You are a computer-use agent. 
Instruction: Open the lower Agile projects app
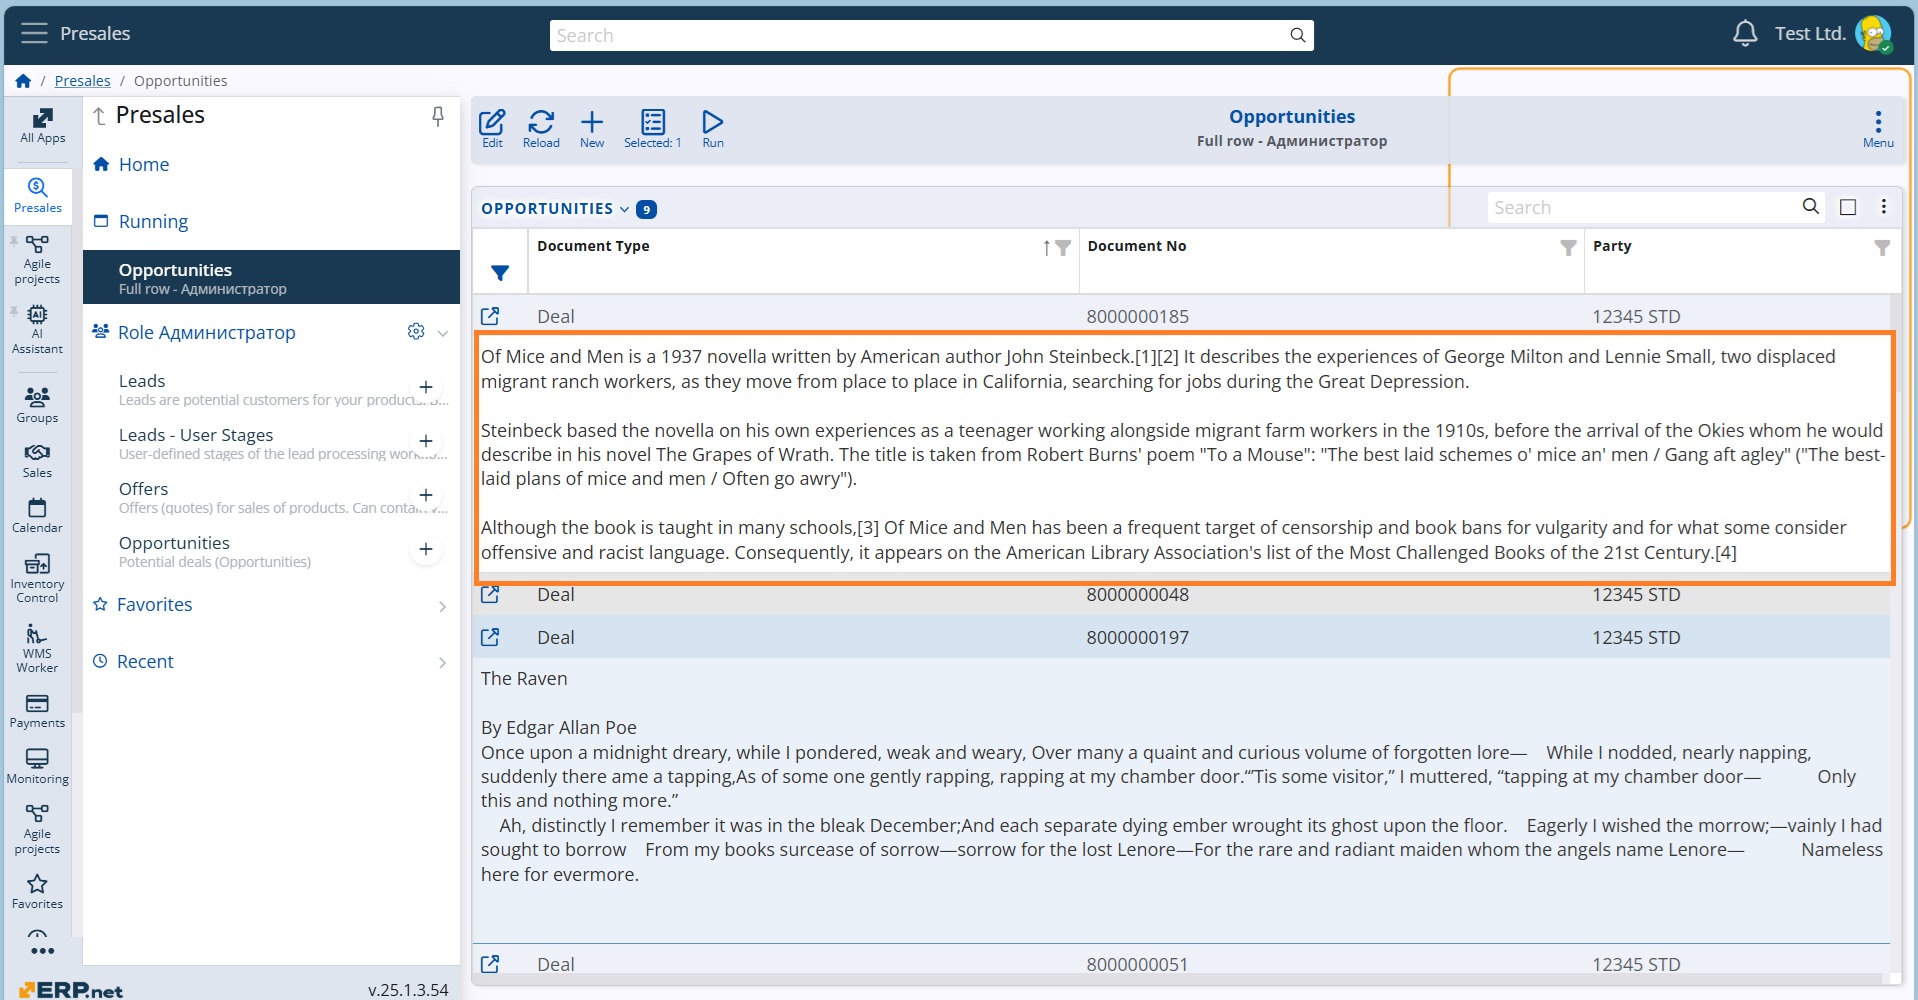point(37,830)
